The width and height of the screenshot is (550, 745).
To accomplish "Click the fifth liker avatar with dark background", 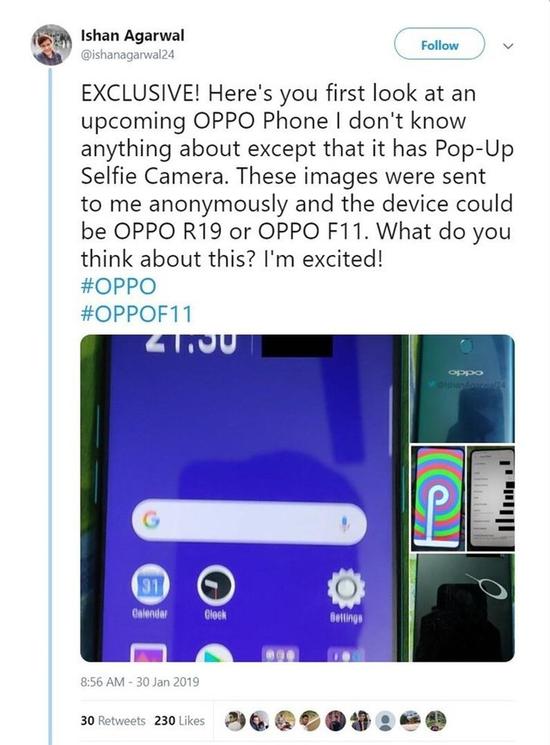I will click(x=335, y=721).
